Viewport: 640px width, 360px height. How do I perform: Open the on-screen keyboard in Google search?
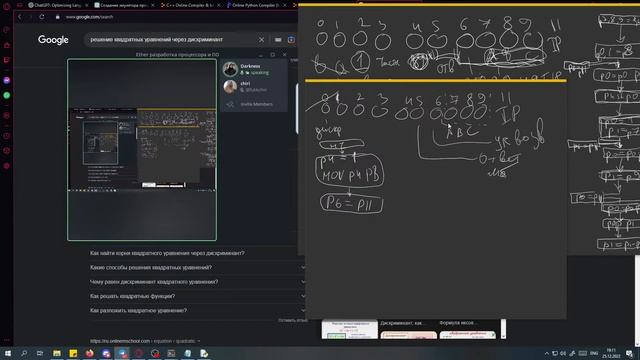point(278,40)
